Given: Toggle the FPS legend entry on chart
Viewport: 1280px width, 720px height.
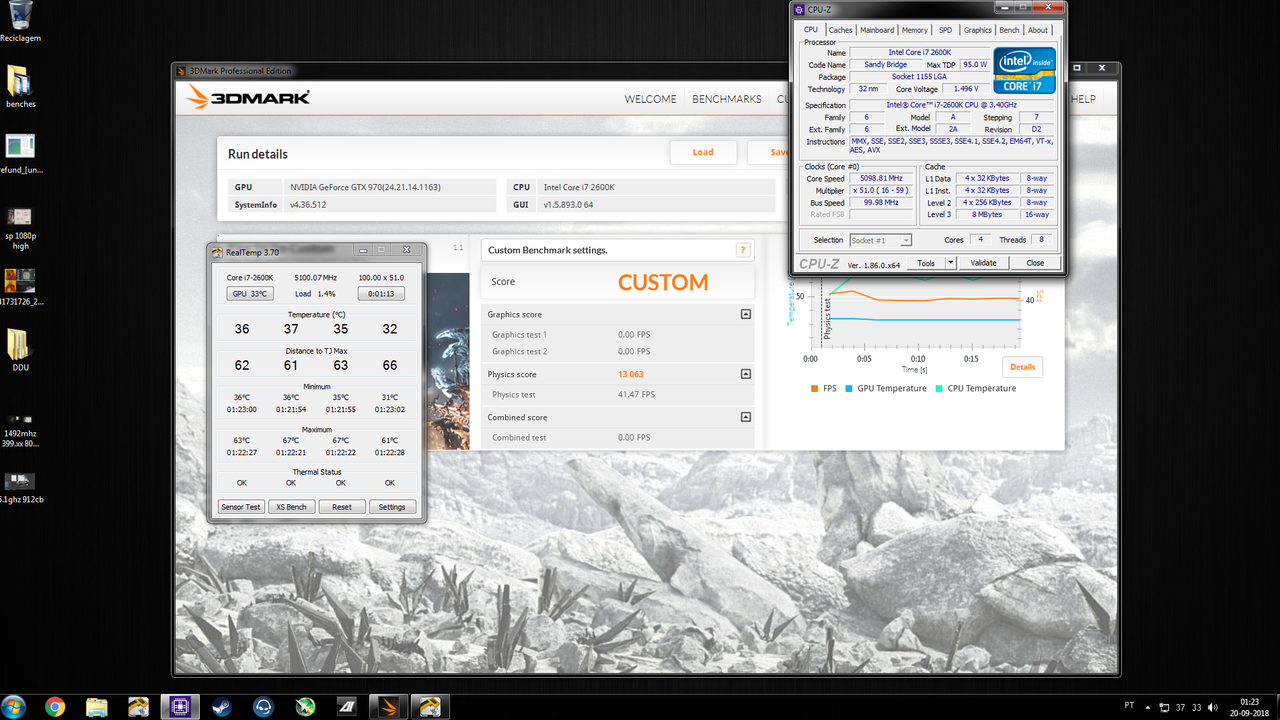Looking at the screenshot, I should (x=822, y=388).
